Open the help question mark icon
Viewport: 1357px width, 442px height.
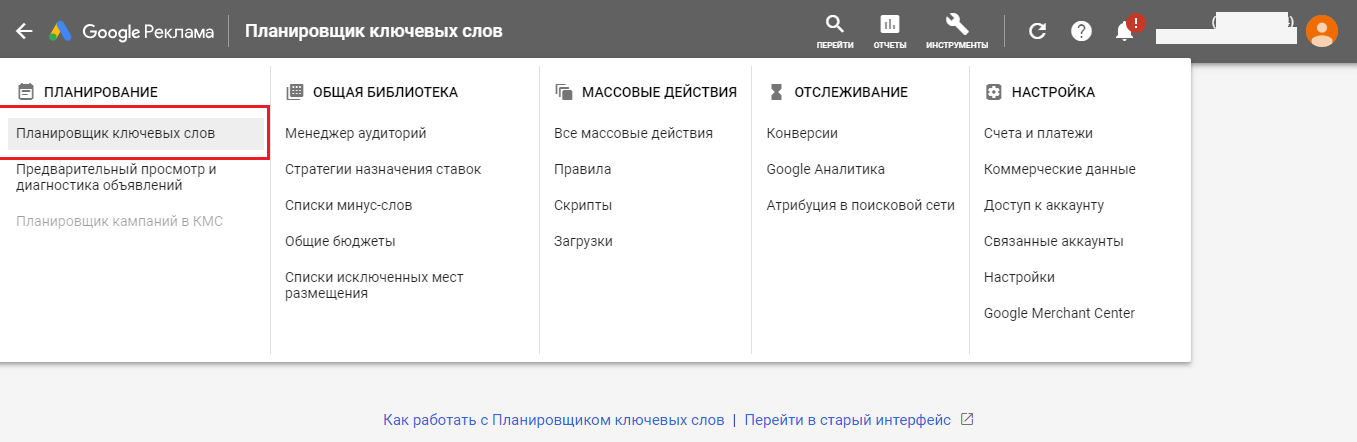click(x=1081, y=31)
